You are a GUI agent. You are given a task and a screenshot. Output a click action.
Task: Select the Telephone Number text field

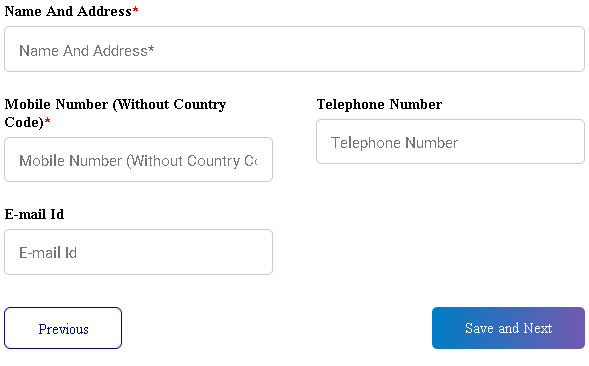pos(450,142)
